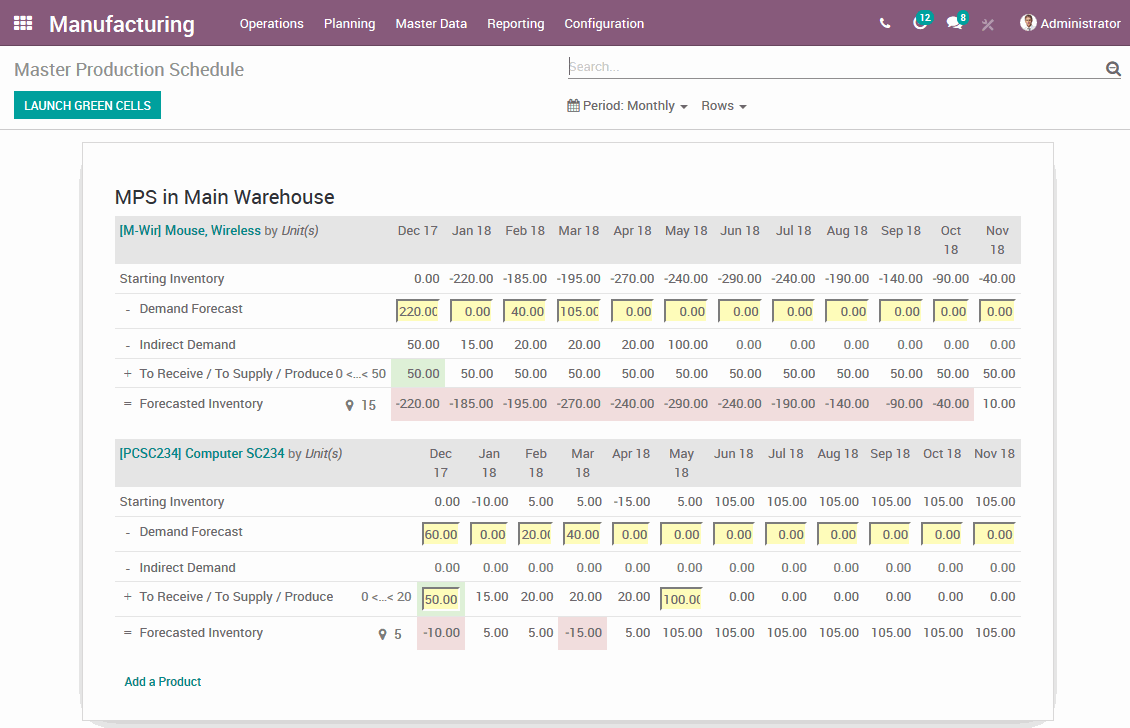This screenshot has height=728, width=1130.
Task: Open the conversations chat icon
Action: pyautogui.click(x=954, y=23)
